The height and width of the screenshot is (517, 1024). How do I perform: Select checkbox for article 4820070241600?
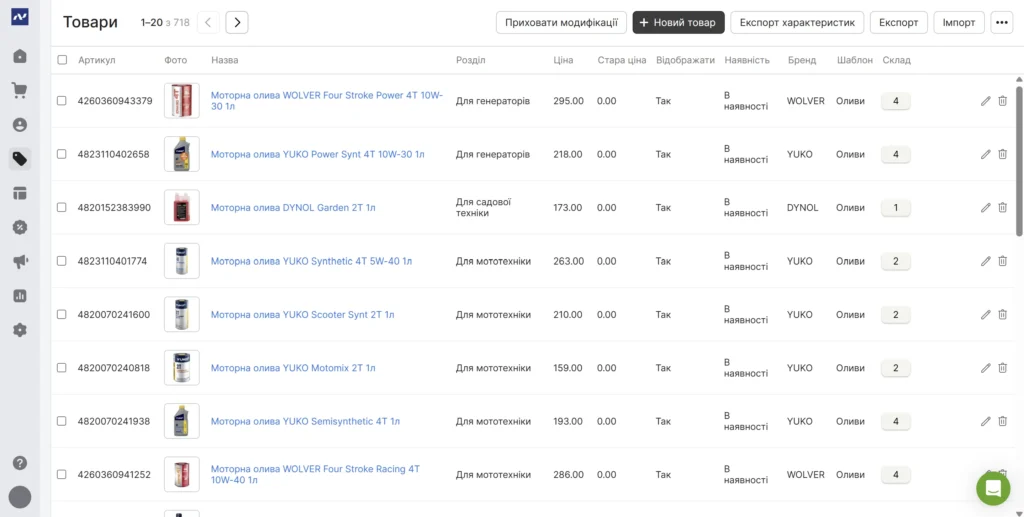coord(62,315)
